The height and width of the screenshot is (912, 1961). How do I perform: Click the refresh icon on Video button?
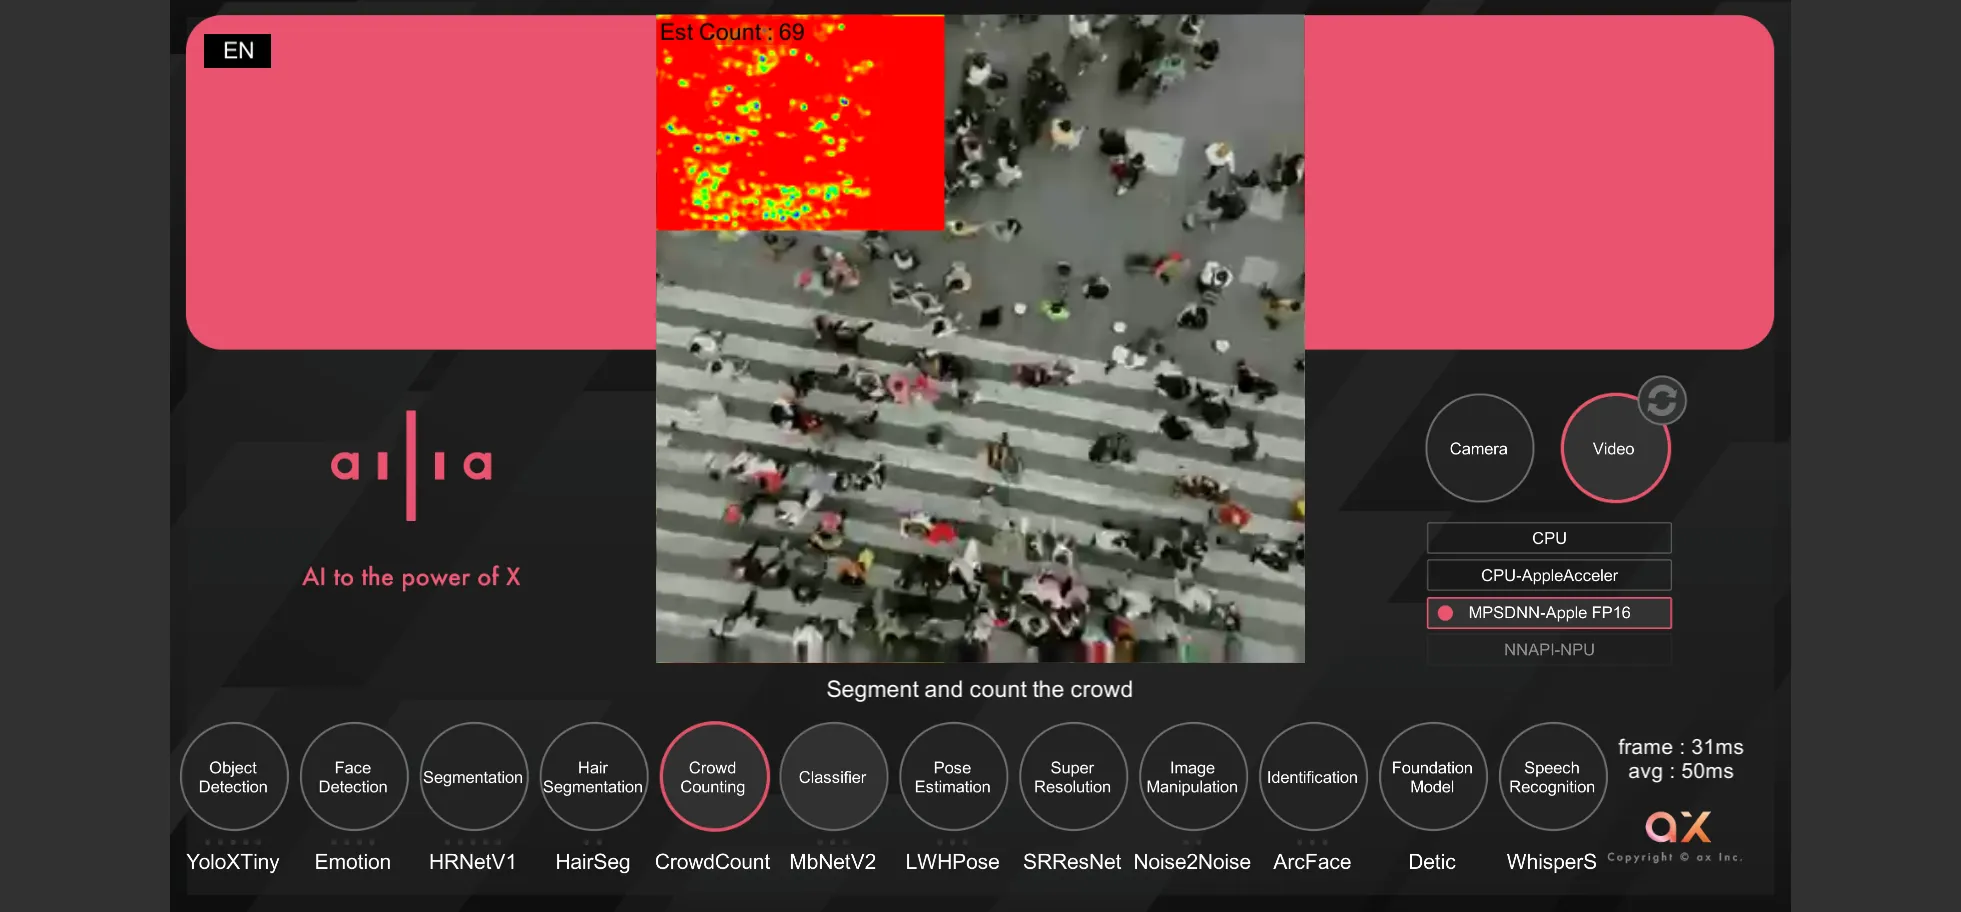[x=1662, y=401]
